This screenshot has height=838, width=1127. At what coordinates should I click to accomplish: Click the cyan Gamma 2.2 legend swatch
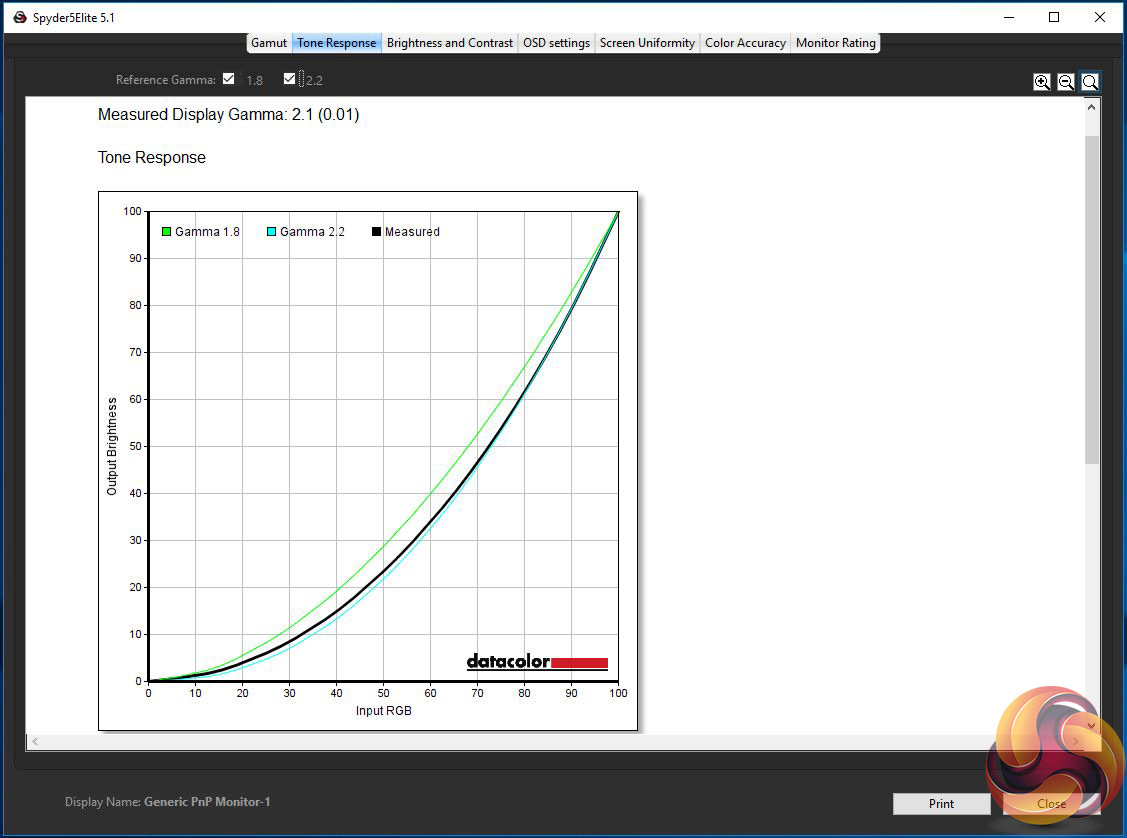pyautogui.click(x=271, y=231)
